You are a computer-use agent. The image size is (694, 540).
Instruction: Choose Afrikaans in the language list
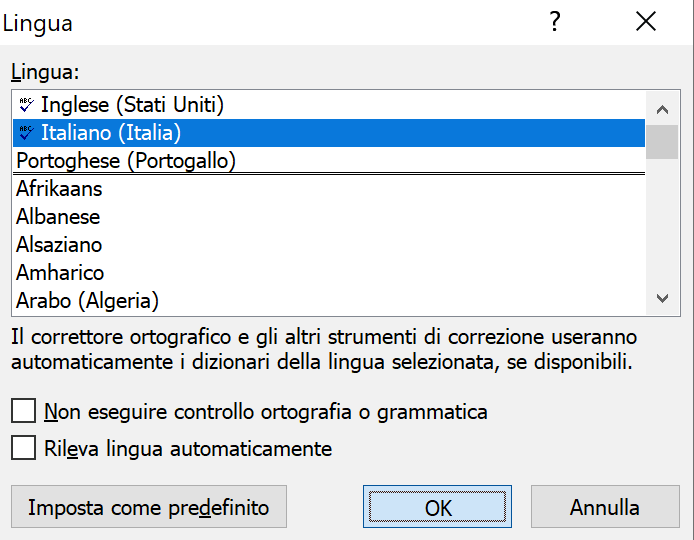pyautogui.click(x=329, y=189)
